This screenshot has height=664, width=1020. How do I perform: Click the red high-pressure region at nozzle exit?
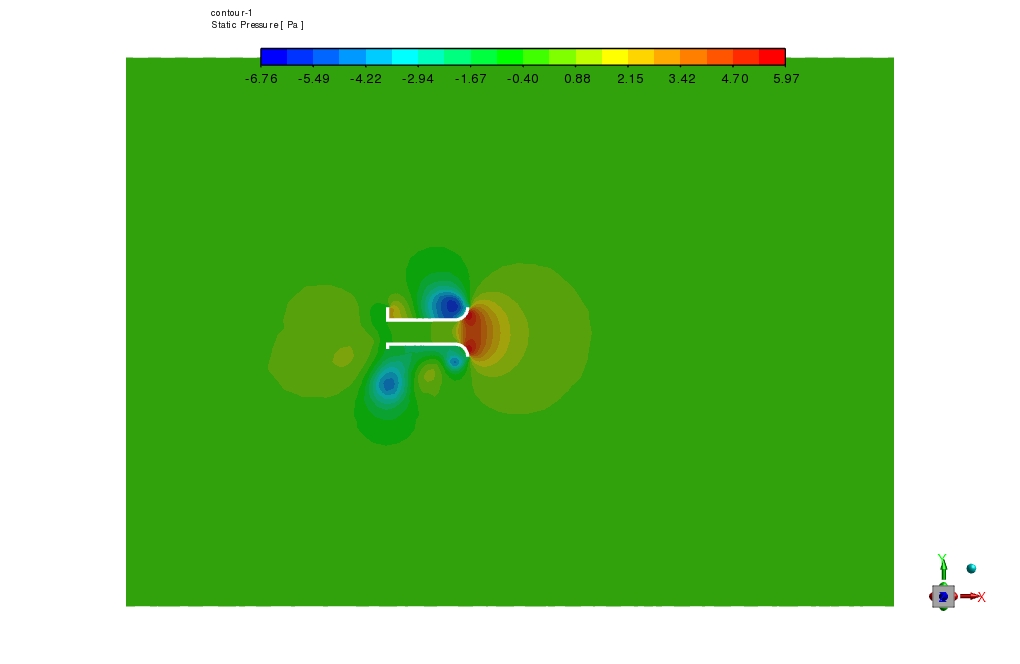pos(472,332)
